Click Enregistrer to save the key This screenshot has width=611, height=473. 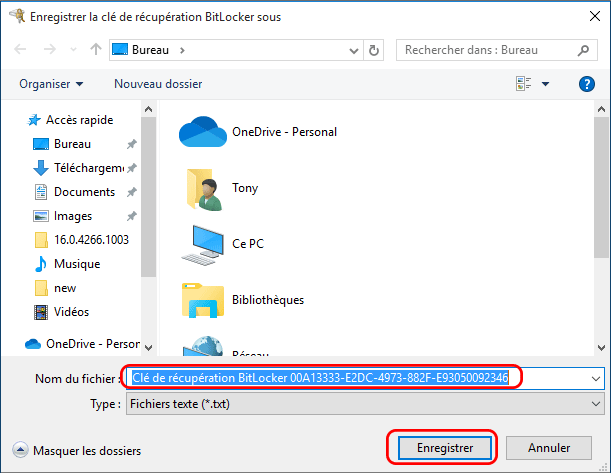445,448
